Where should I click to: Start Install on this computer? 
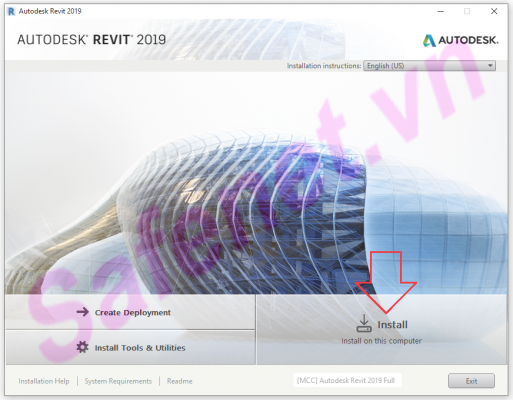click(x=382, y=329)
